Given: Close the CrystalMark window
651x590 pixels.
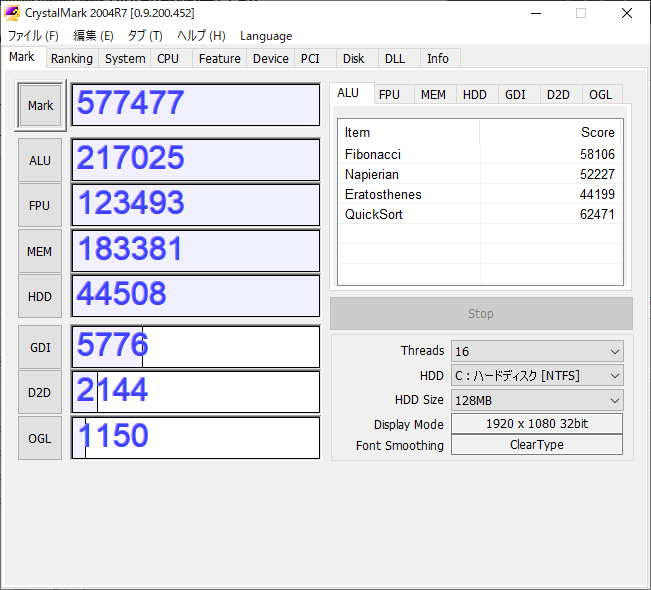Looking at the screenshot, I should 627,13.
